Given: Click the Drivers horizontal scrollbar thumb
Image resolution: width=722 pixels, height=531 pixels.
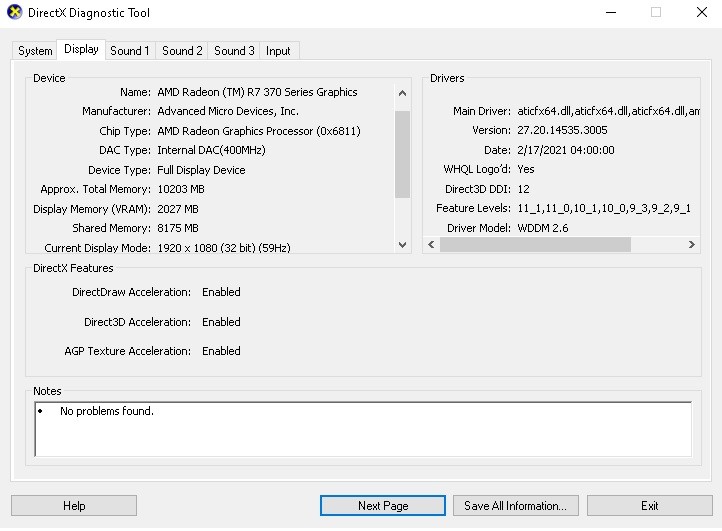Looking at the screenshot, I should point(535,245).
